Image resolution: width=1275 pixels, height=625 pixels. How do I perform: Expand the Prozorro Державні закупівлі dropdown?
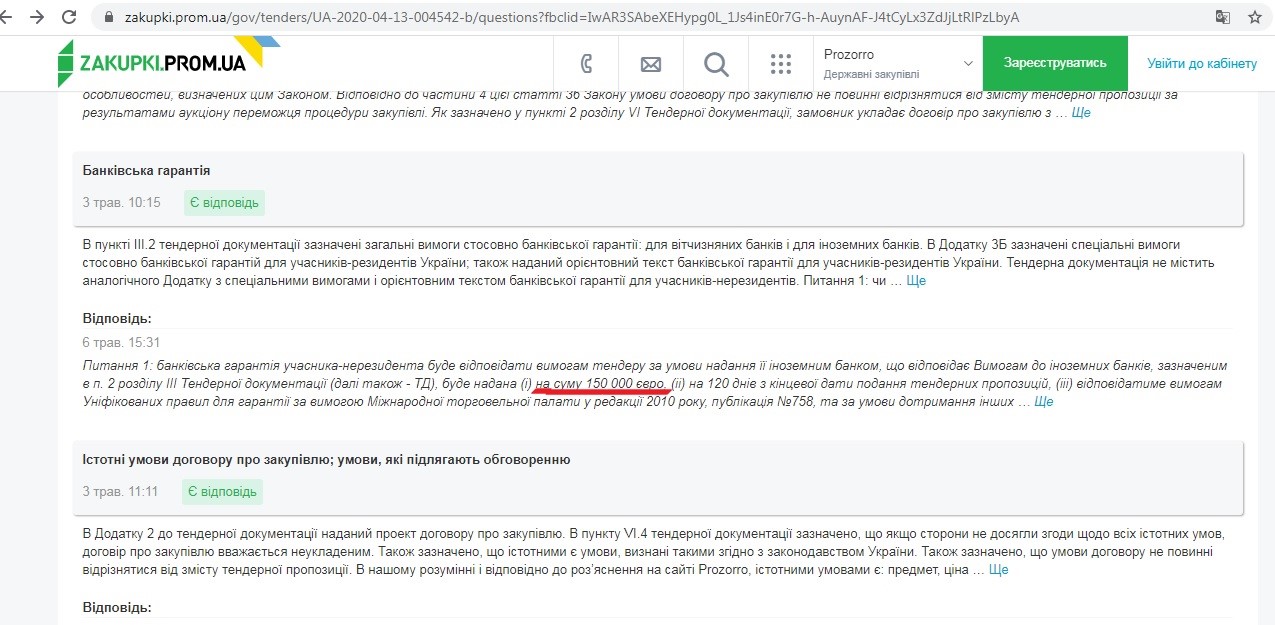[898, 63]
